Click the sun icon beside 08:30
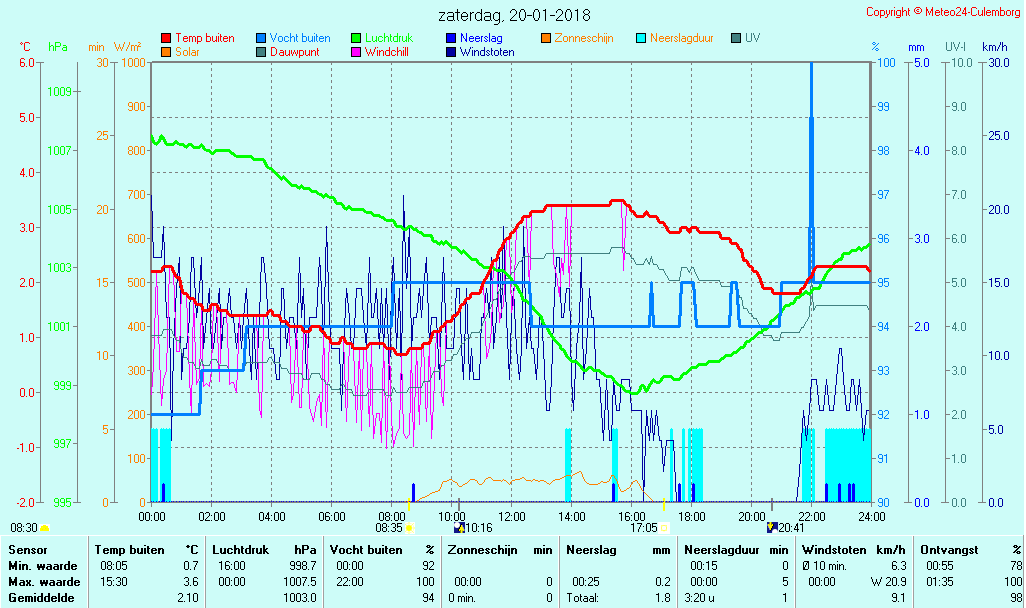The height and width of the screenshot is (608, 1026). [x=44, y=527]
